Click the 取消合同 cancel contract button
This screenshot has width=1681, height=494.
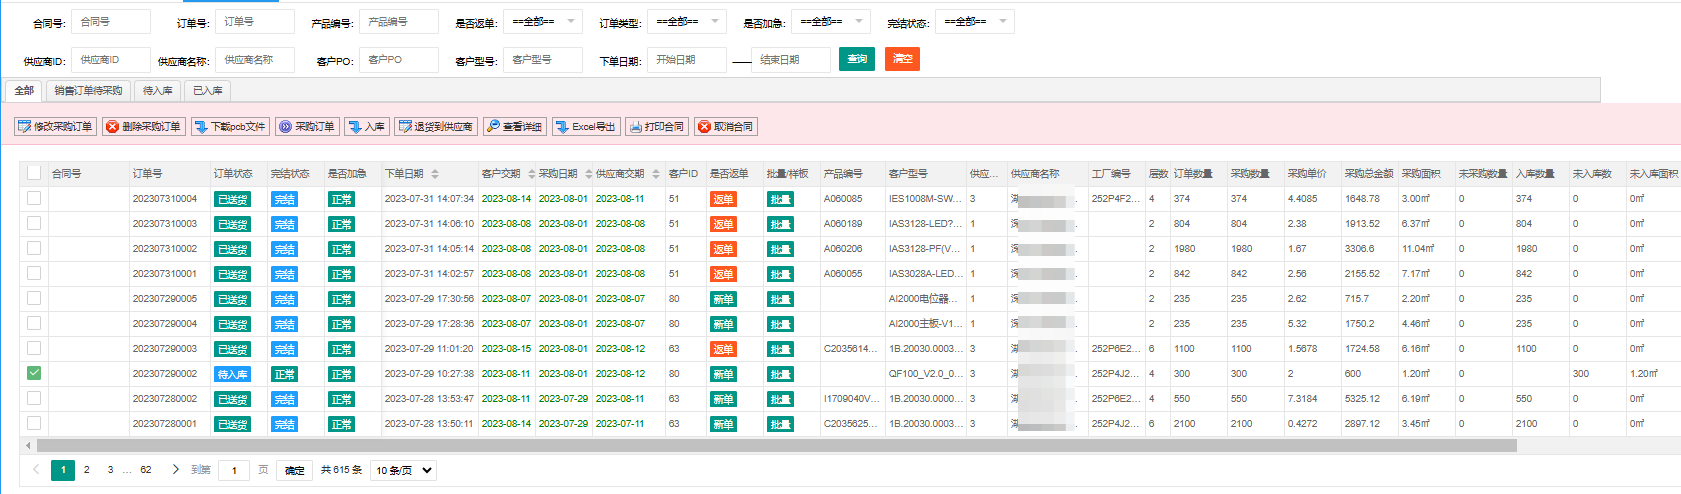(726, 127)
